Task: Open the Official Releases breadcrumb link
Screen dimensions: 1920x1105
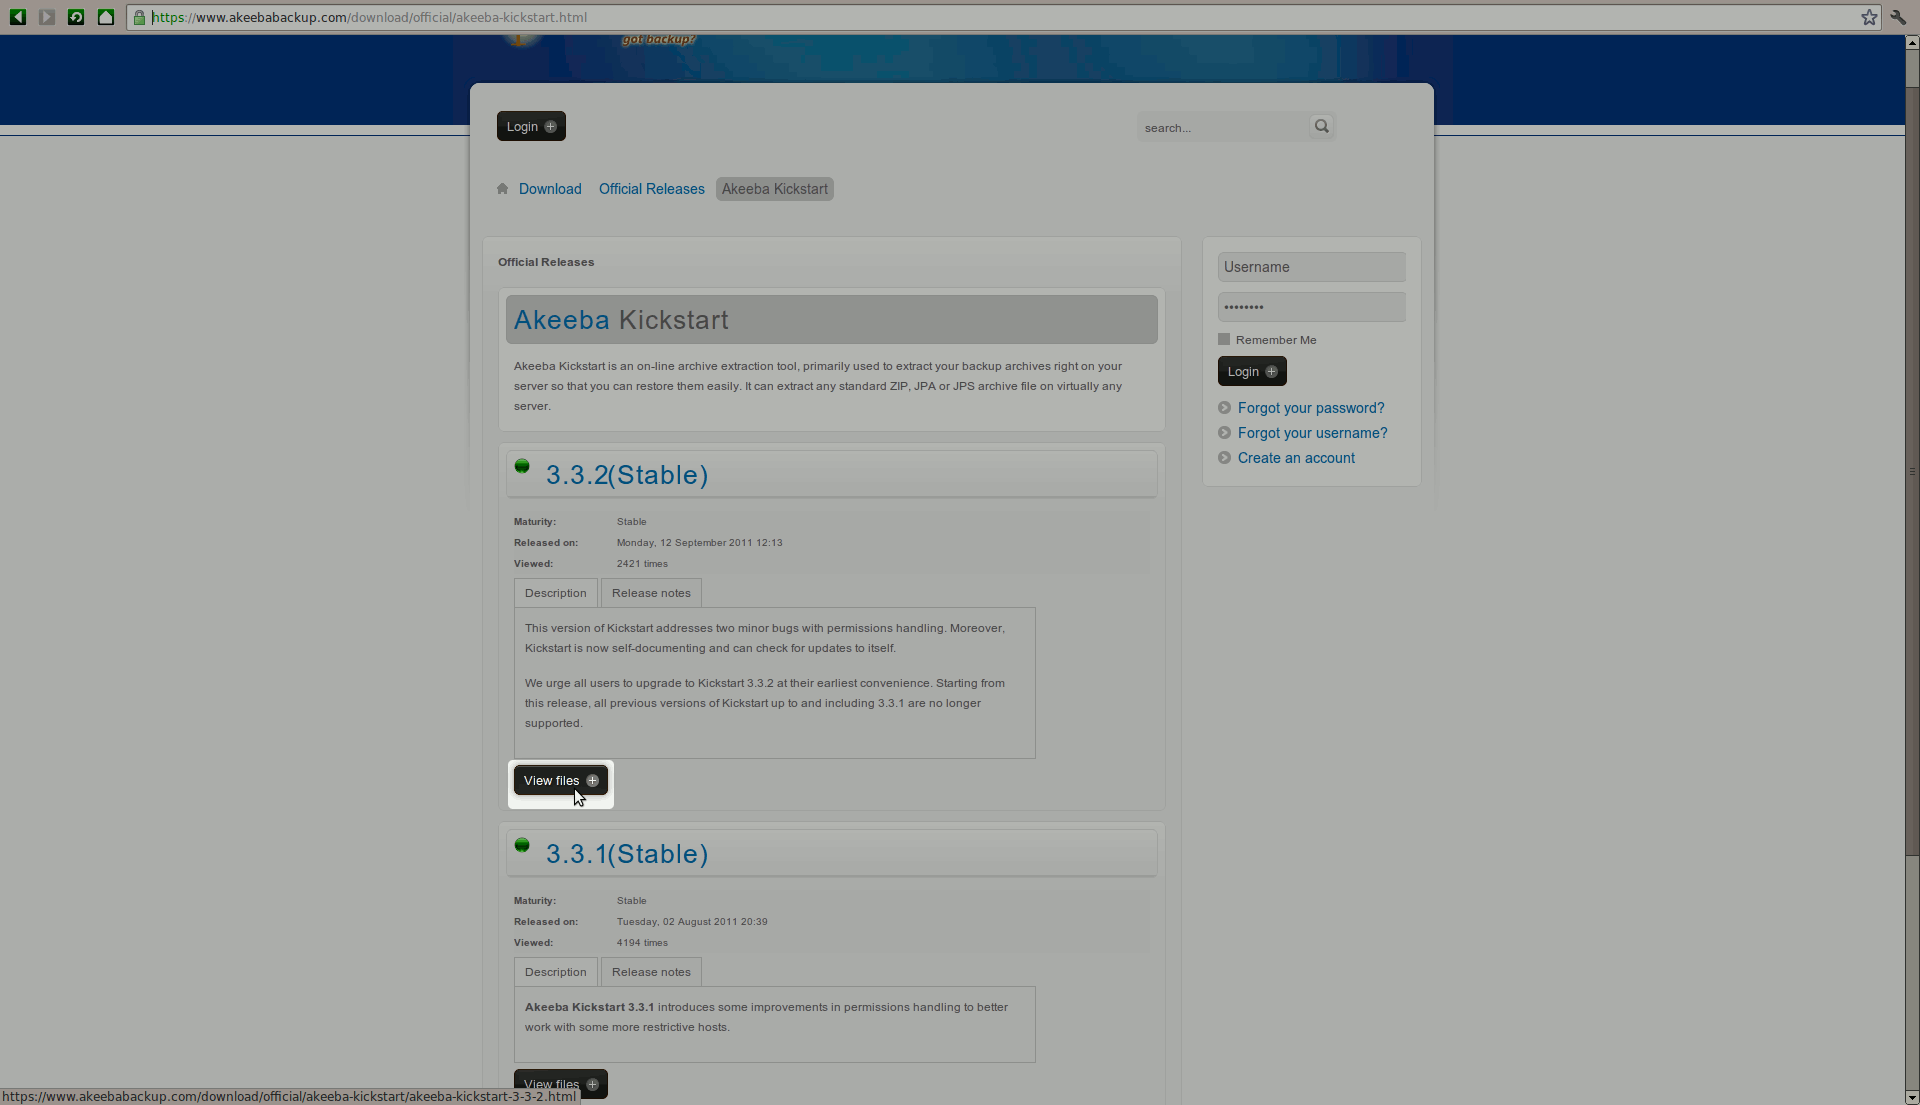Action: (652, 189)
